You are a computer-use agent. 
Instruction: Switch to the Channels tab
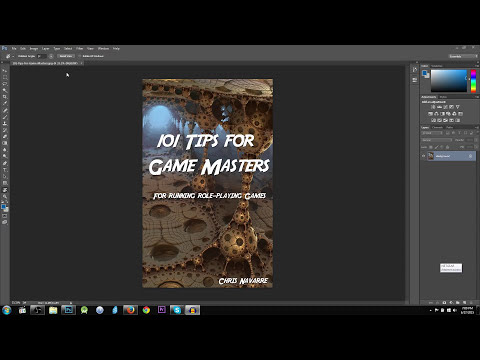point(437,127)
